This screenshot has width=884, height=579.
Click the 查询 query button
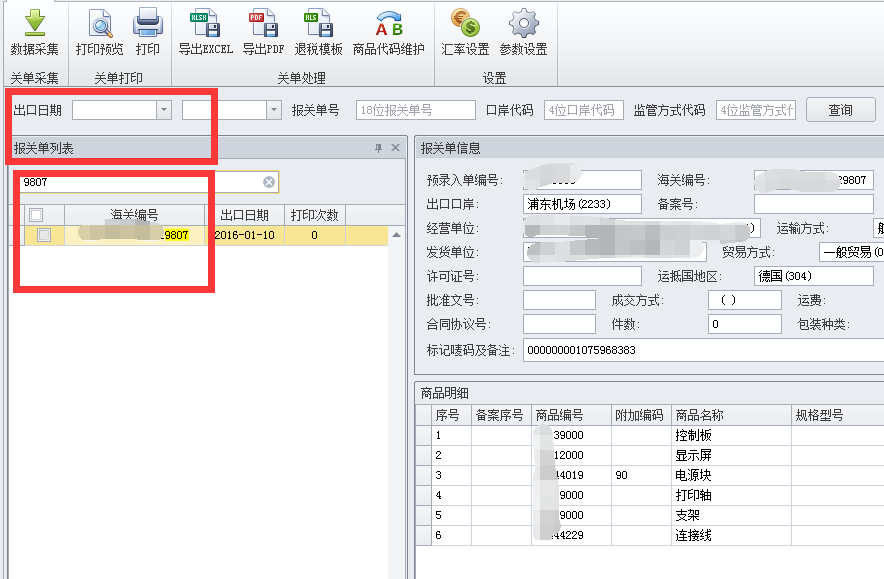click(x=840, y=110)
